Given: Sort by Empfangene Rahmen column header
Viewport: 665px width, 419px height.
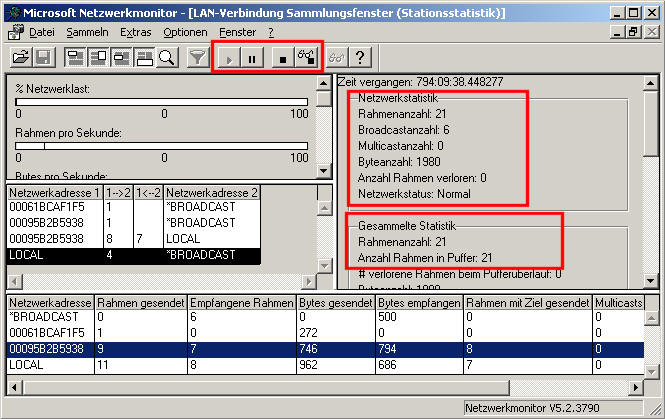Looking at the screenshot, I should 242,303.
